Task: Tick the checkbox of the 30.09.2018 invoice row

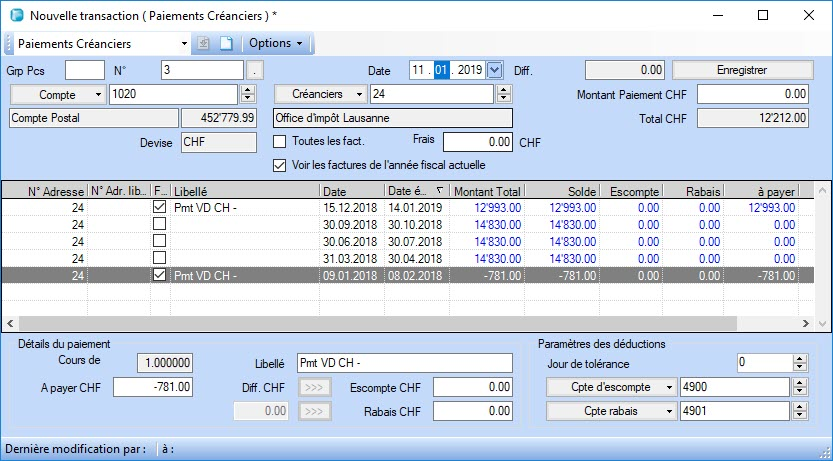Action: [x=159, y=224]
